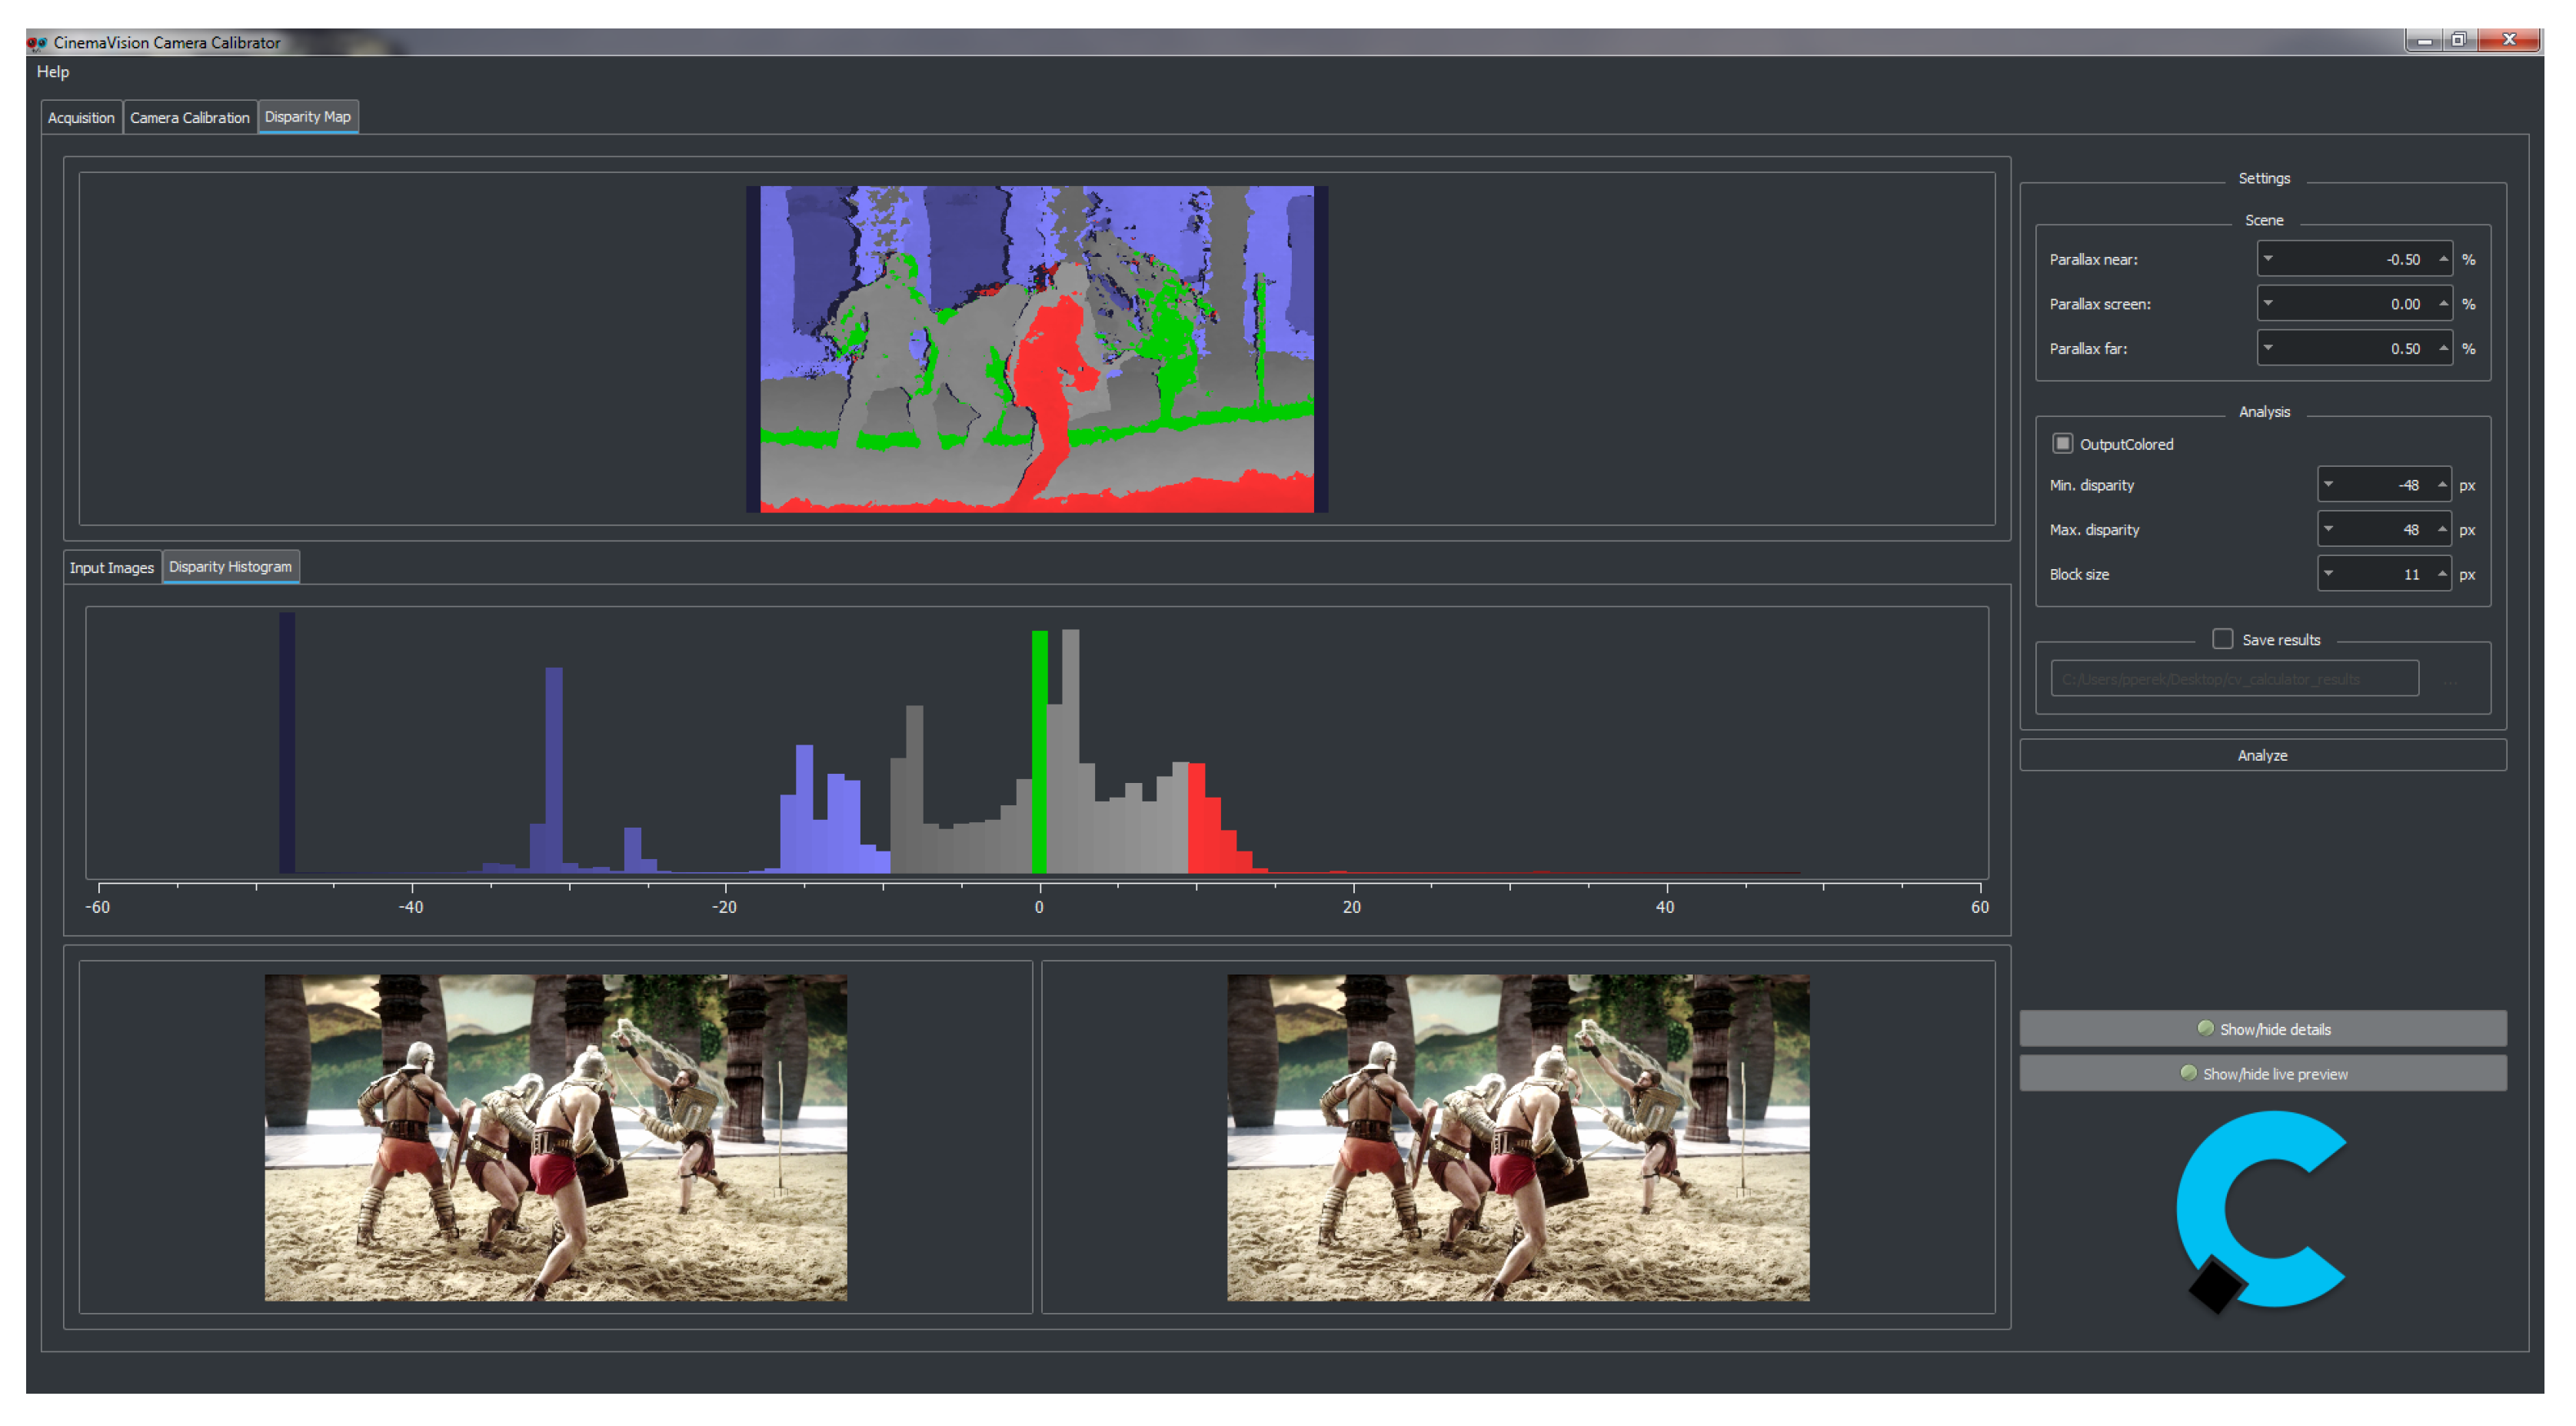Lower Max. disparity using its down arrow
This screenshot has width=2576, height=1426.
[2329, 529]
